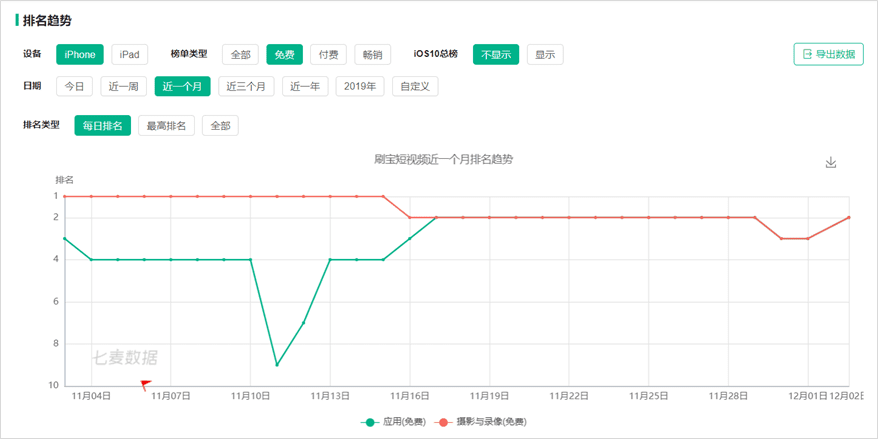Switch the date range to 近三个月
The width and height of the screenshot is (878, 439).
point(246,86)
